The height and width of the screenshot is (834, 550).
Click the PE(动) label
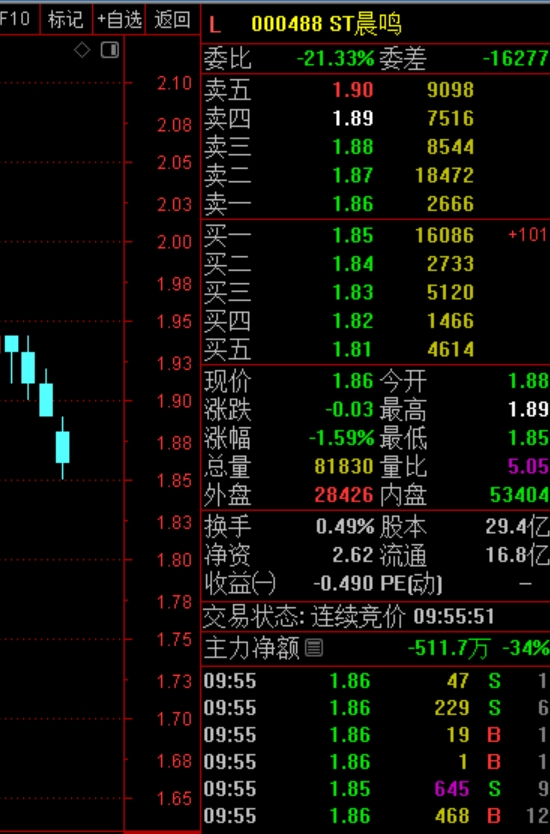click(411, 584)
